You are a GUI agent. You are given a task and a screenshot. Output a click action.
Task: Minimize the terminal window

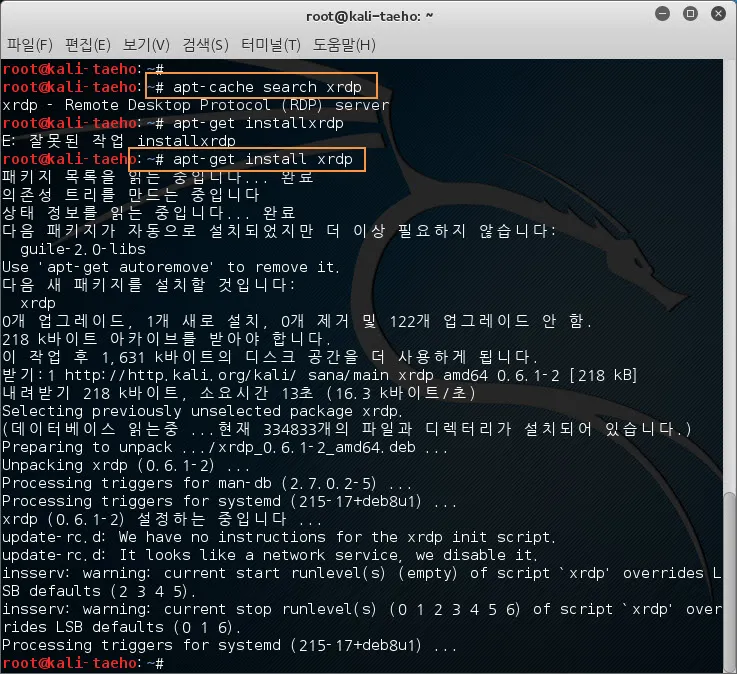tap(662, 14)
